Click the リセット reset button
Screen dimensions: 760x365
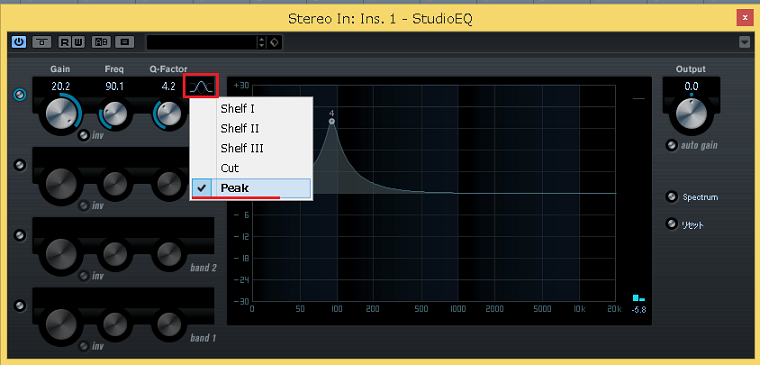672,224
